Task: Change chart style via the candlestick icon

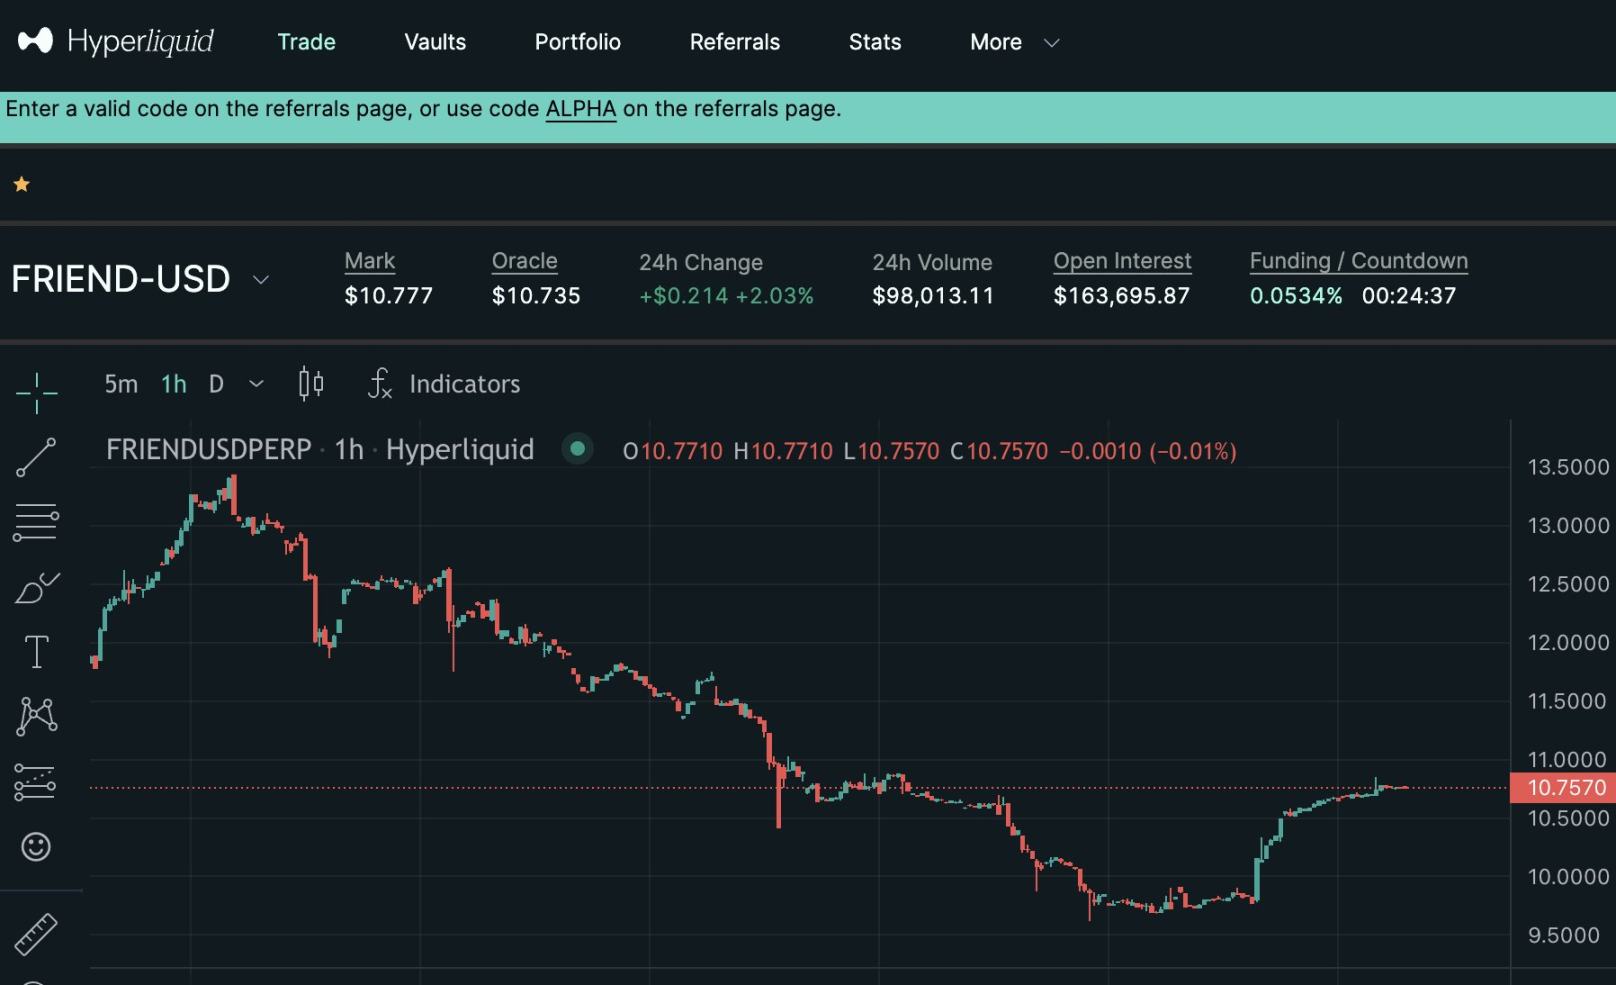Action: tap(311, 383)
